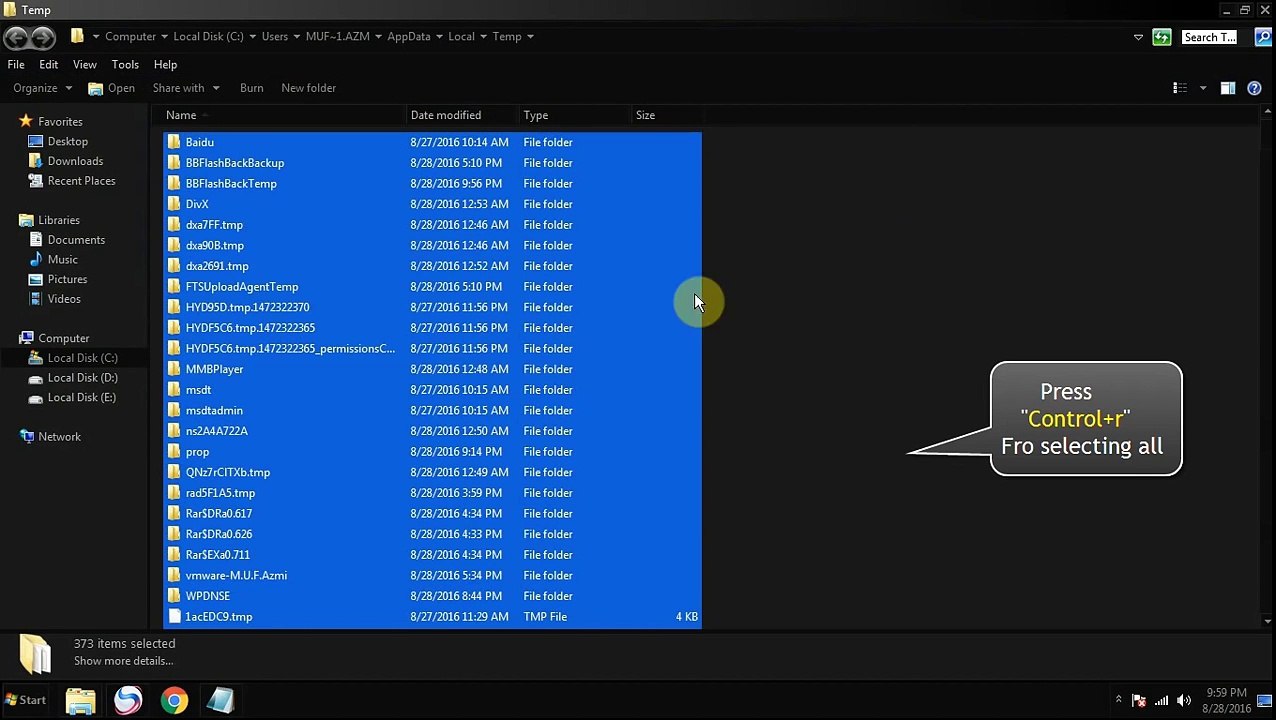1276x720 pixels.
Task: Click the scrollbar down arrow
Action: [x=1267, y=621]
